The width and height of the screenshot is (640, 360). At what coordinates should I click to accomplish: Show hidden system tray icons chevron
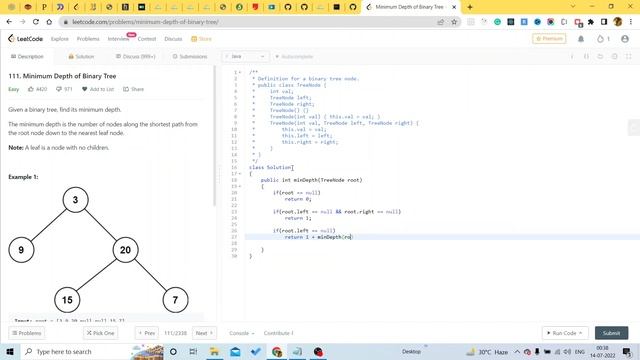click(x=517, y=351)
